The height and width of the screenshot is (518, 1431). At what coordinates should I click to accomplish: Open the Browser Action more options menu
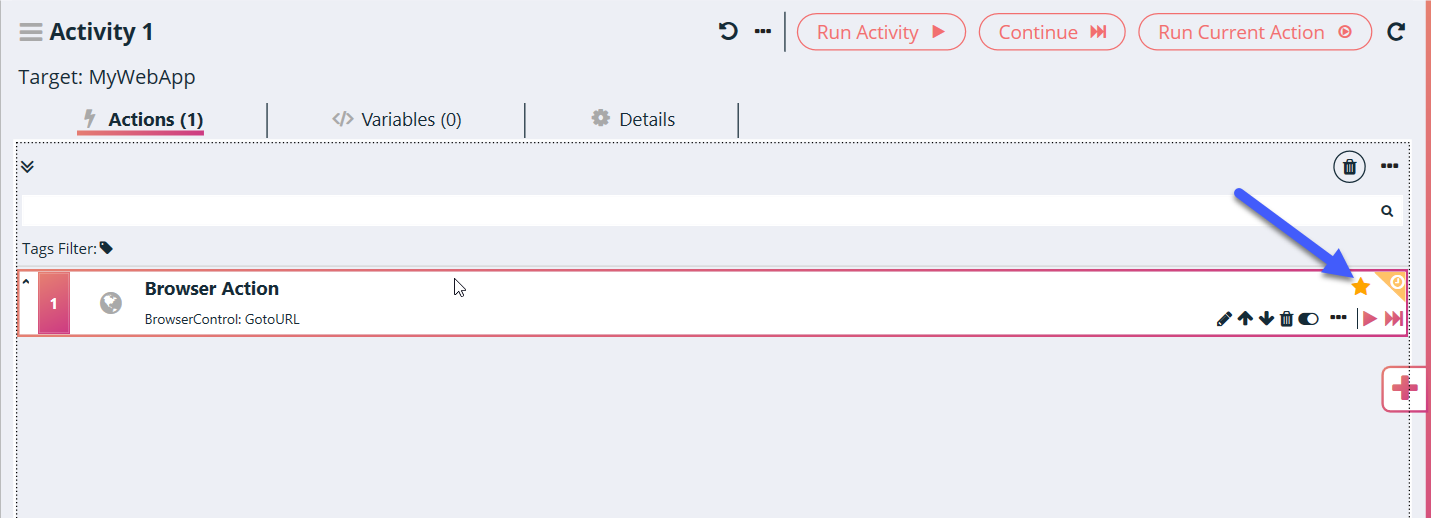coord(1338,318)
